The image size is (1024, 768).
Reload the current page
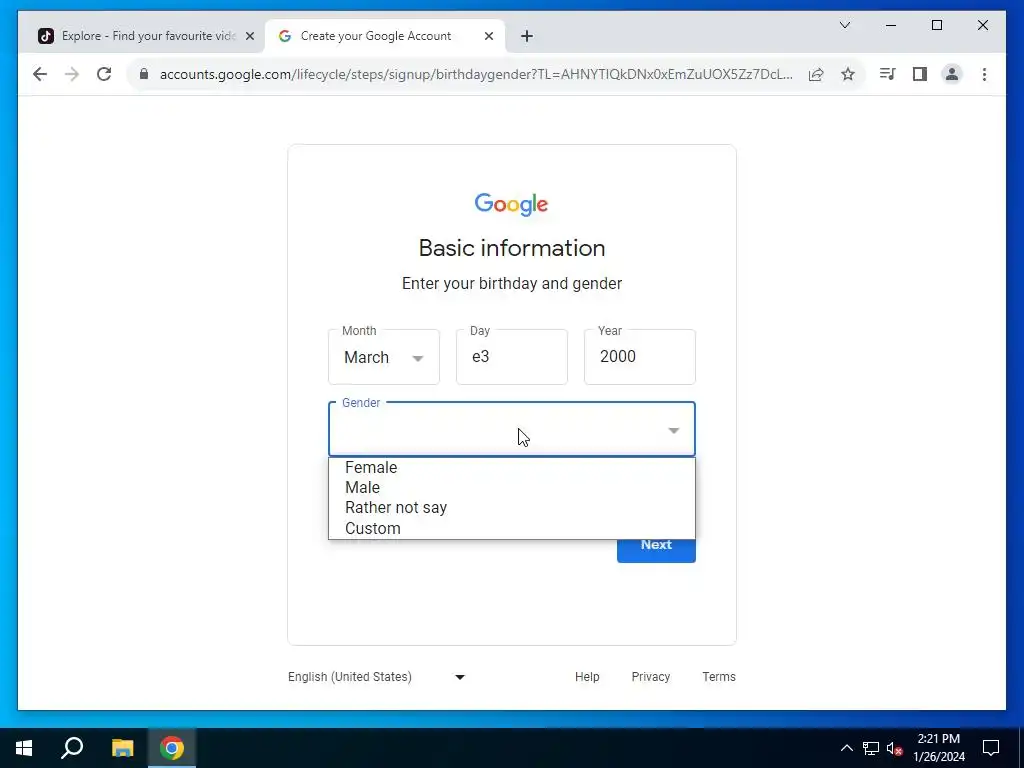104,74
